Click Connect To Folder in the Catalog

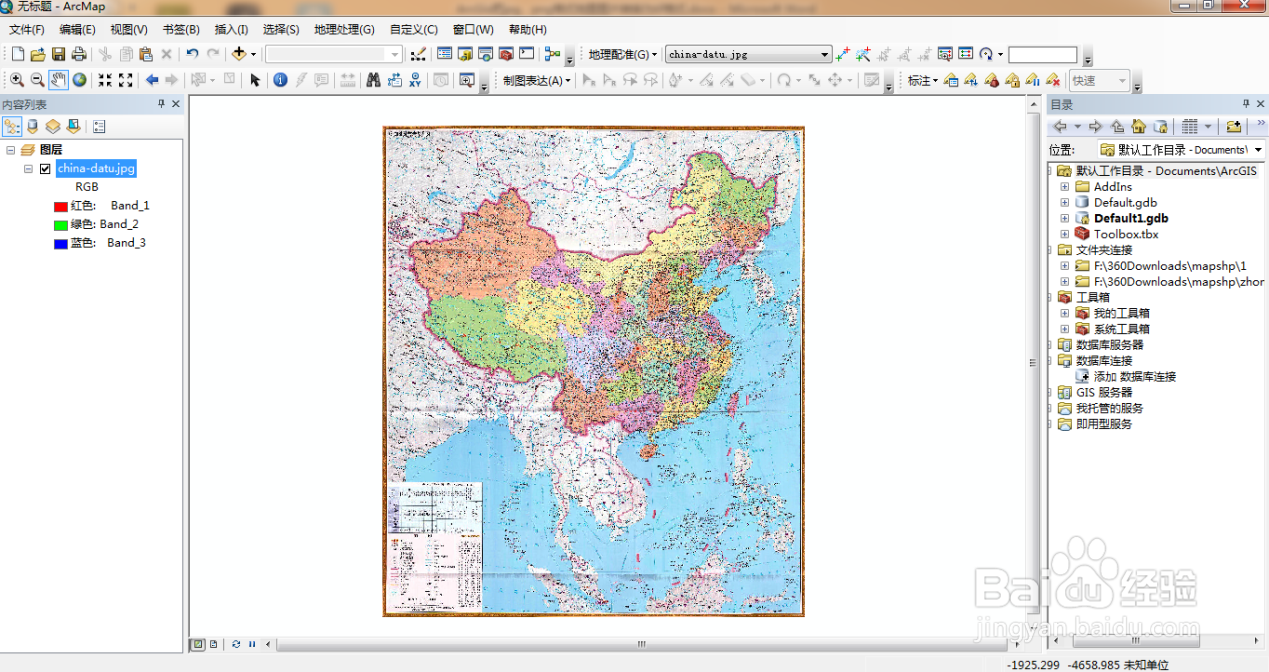point(1233,126)
